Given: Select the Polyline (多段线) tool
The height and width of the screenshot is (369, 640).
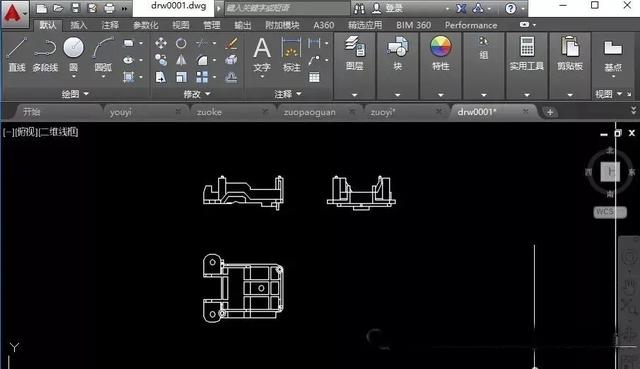Looking at the screenshot, I should click(45, 54).
